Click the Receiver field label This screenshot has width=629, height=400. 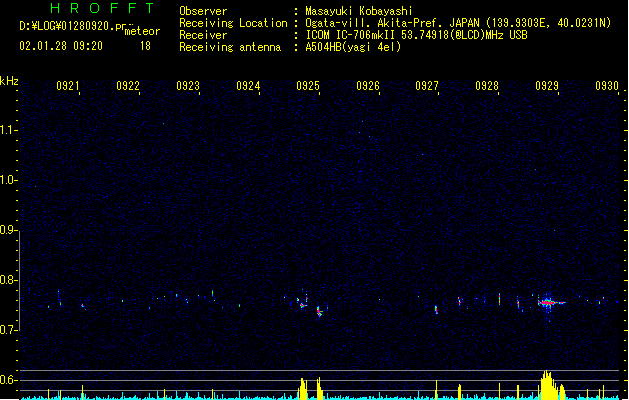(x=203, y=35)
